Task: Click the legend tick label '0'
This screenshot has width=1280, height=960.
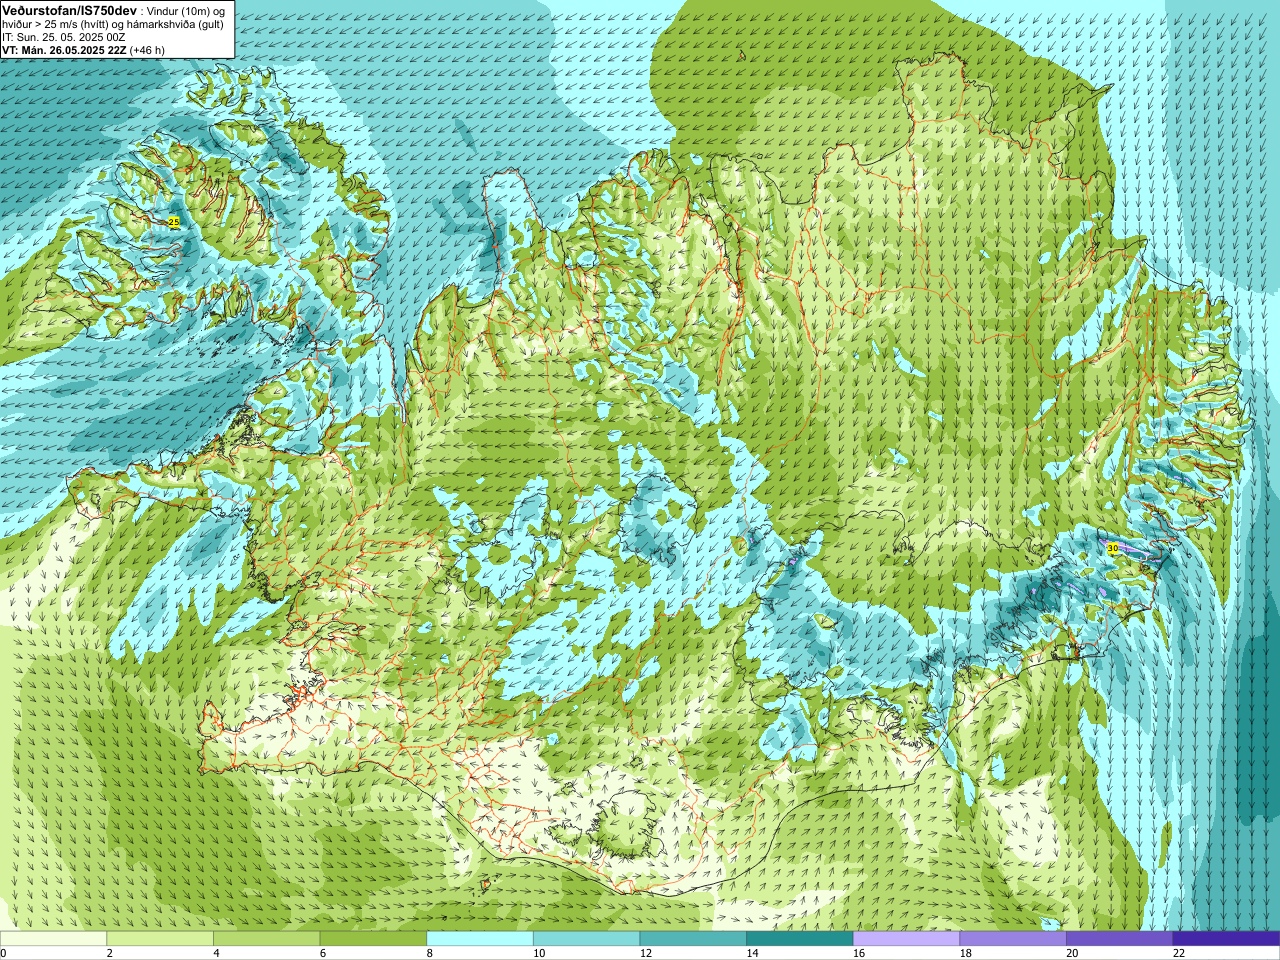Action: coord(3,953)
